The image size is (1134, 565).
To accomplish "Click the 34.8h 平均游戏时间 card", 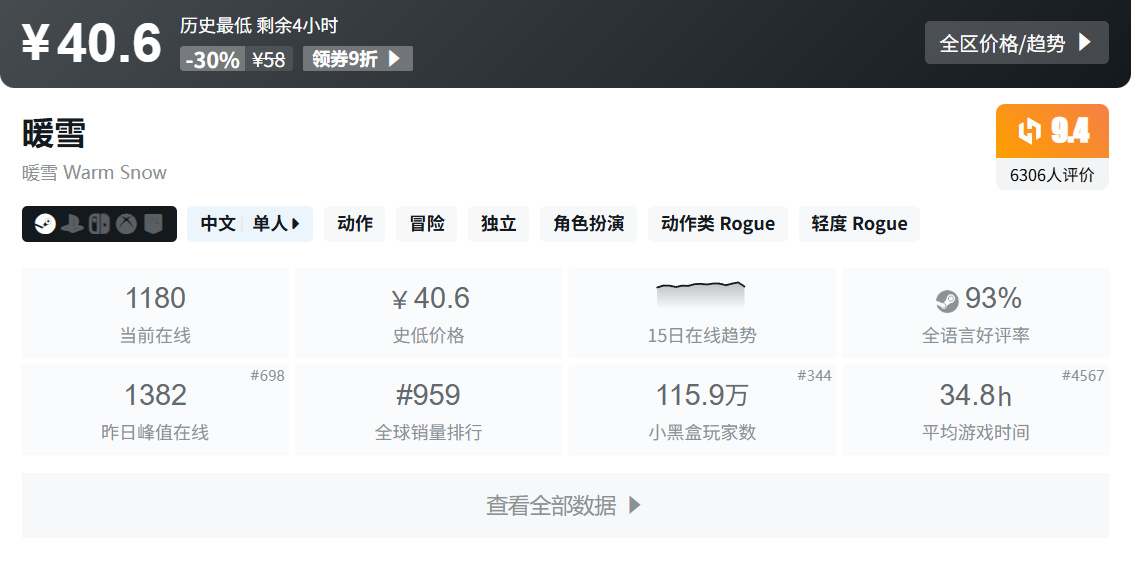I will pyautogui.click(x=976, y=410).
